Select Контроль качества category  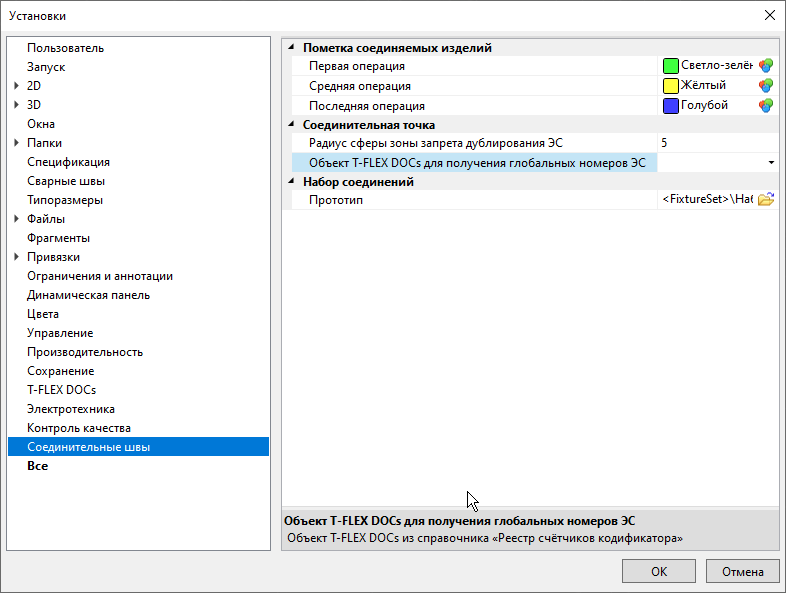pyautogui.click(x=79, y=428)
